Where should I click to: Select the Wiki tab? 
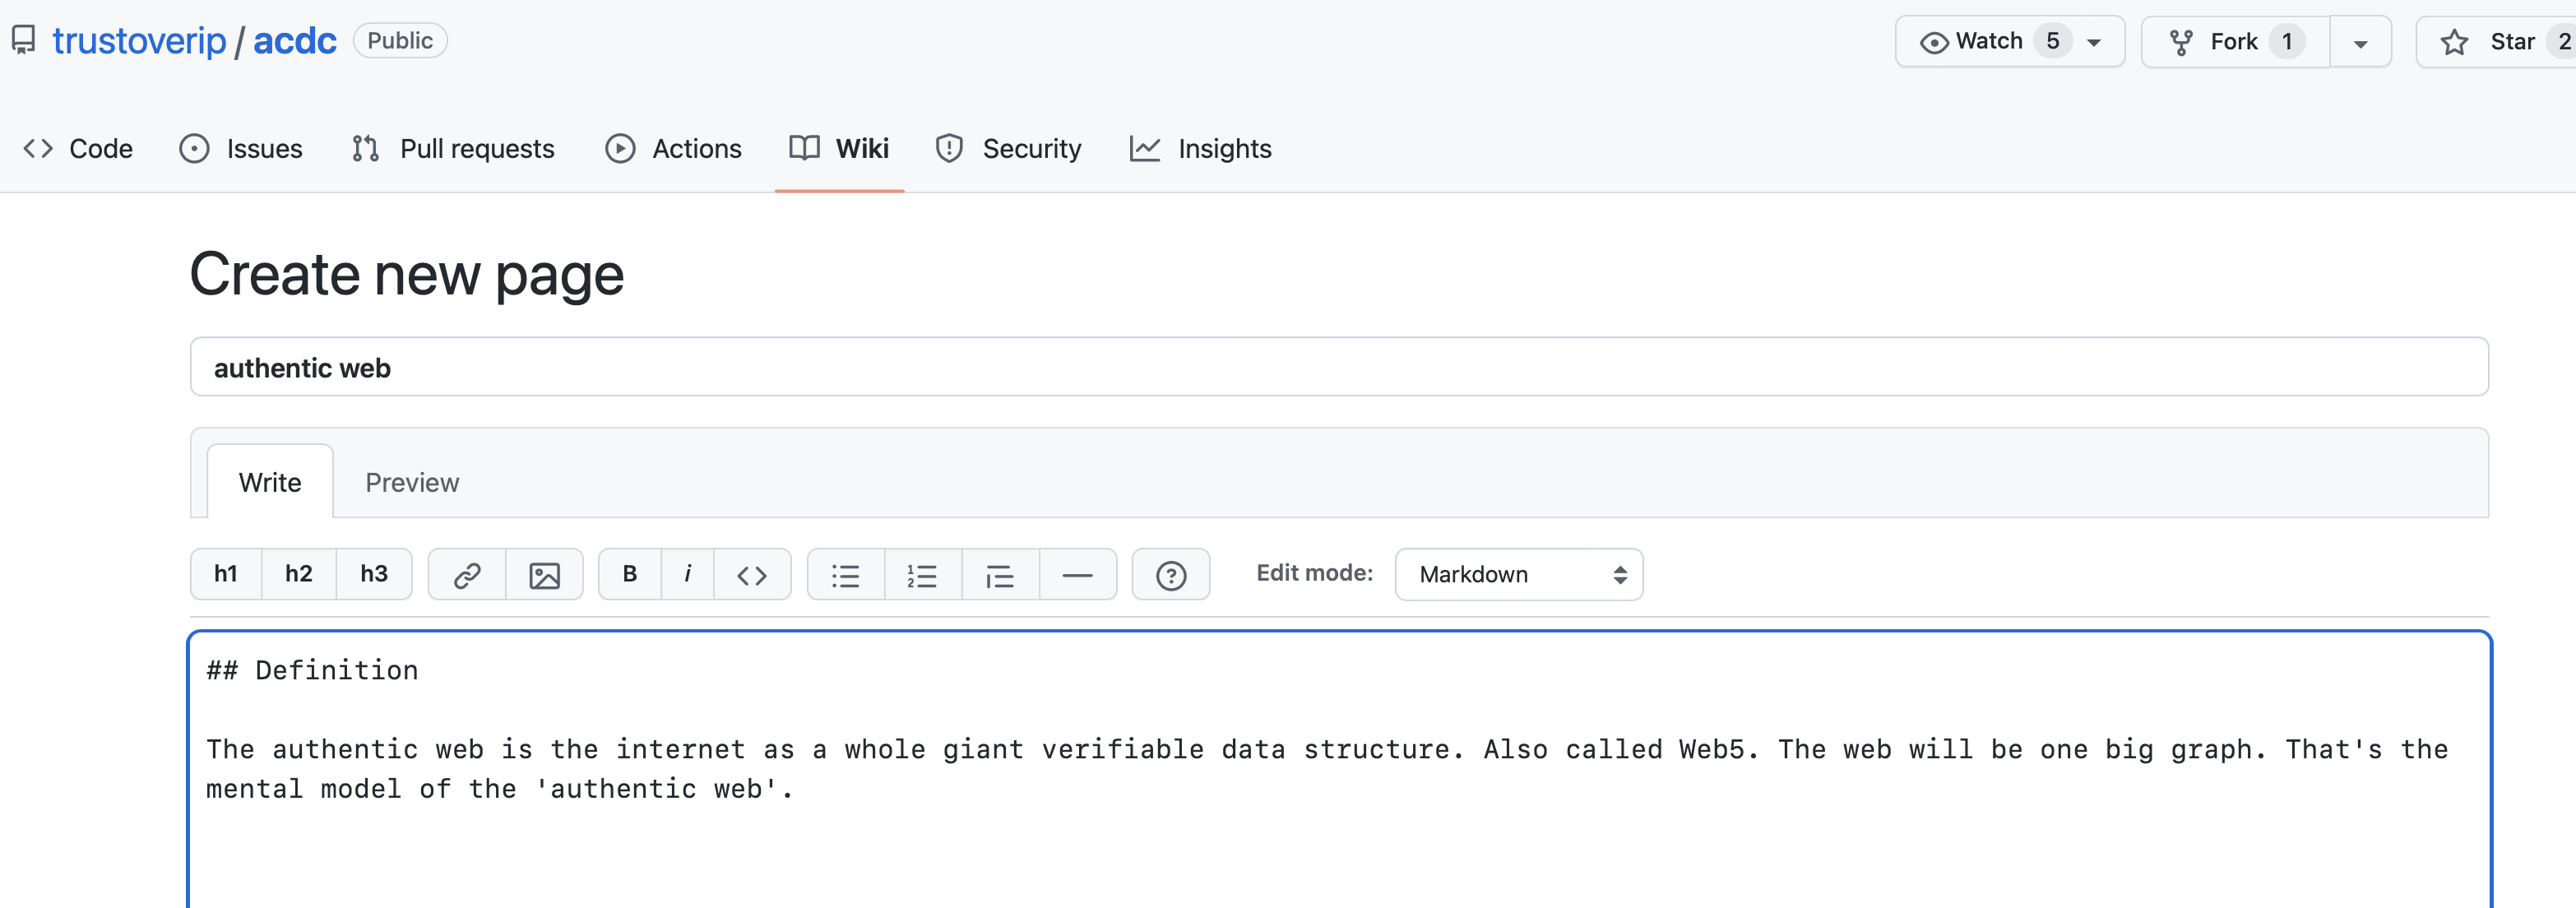838,148
